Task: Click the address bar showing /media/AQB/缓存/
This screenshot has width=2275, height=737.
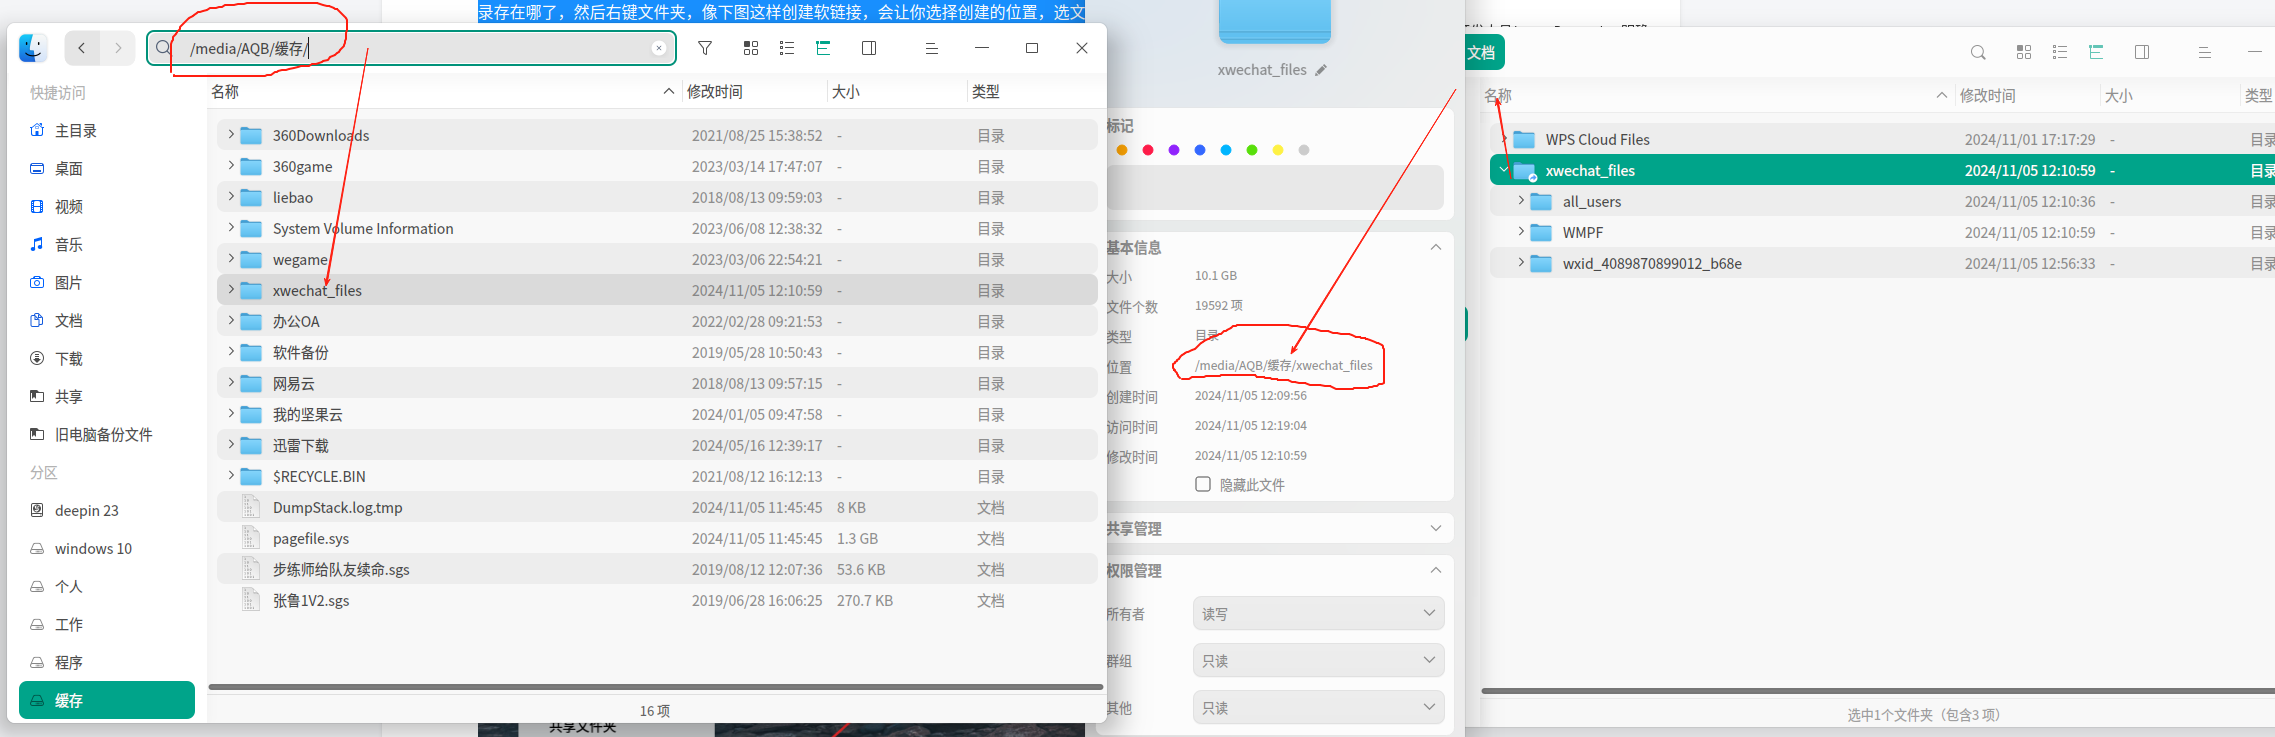Action: (412, 48)
